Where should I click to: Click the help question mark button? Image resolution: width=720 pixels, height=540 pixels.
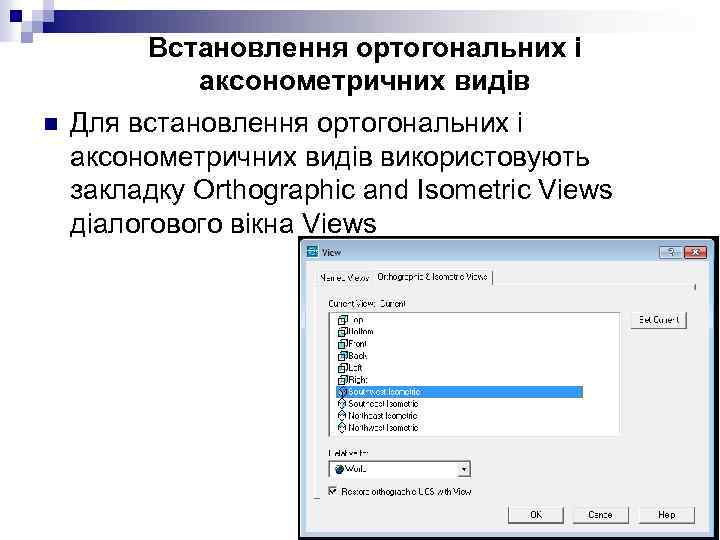tap(670, 252)
